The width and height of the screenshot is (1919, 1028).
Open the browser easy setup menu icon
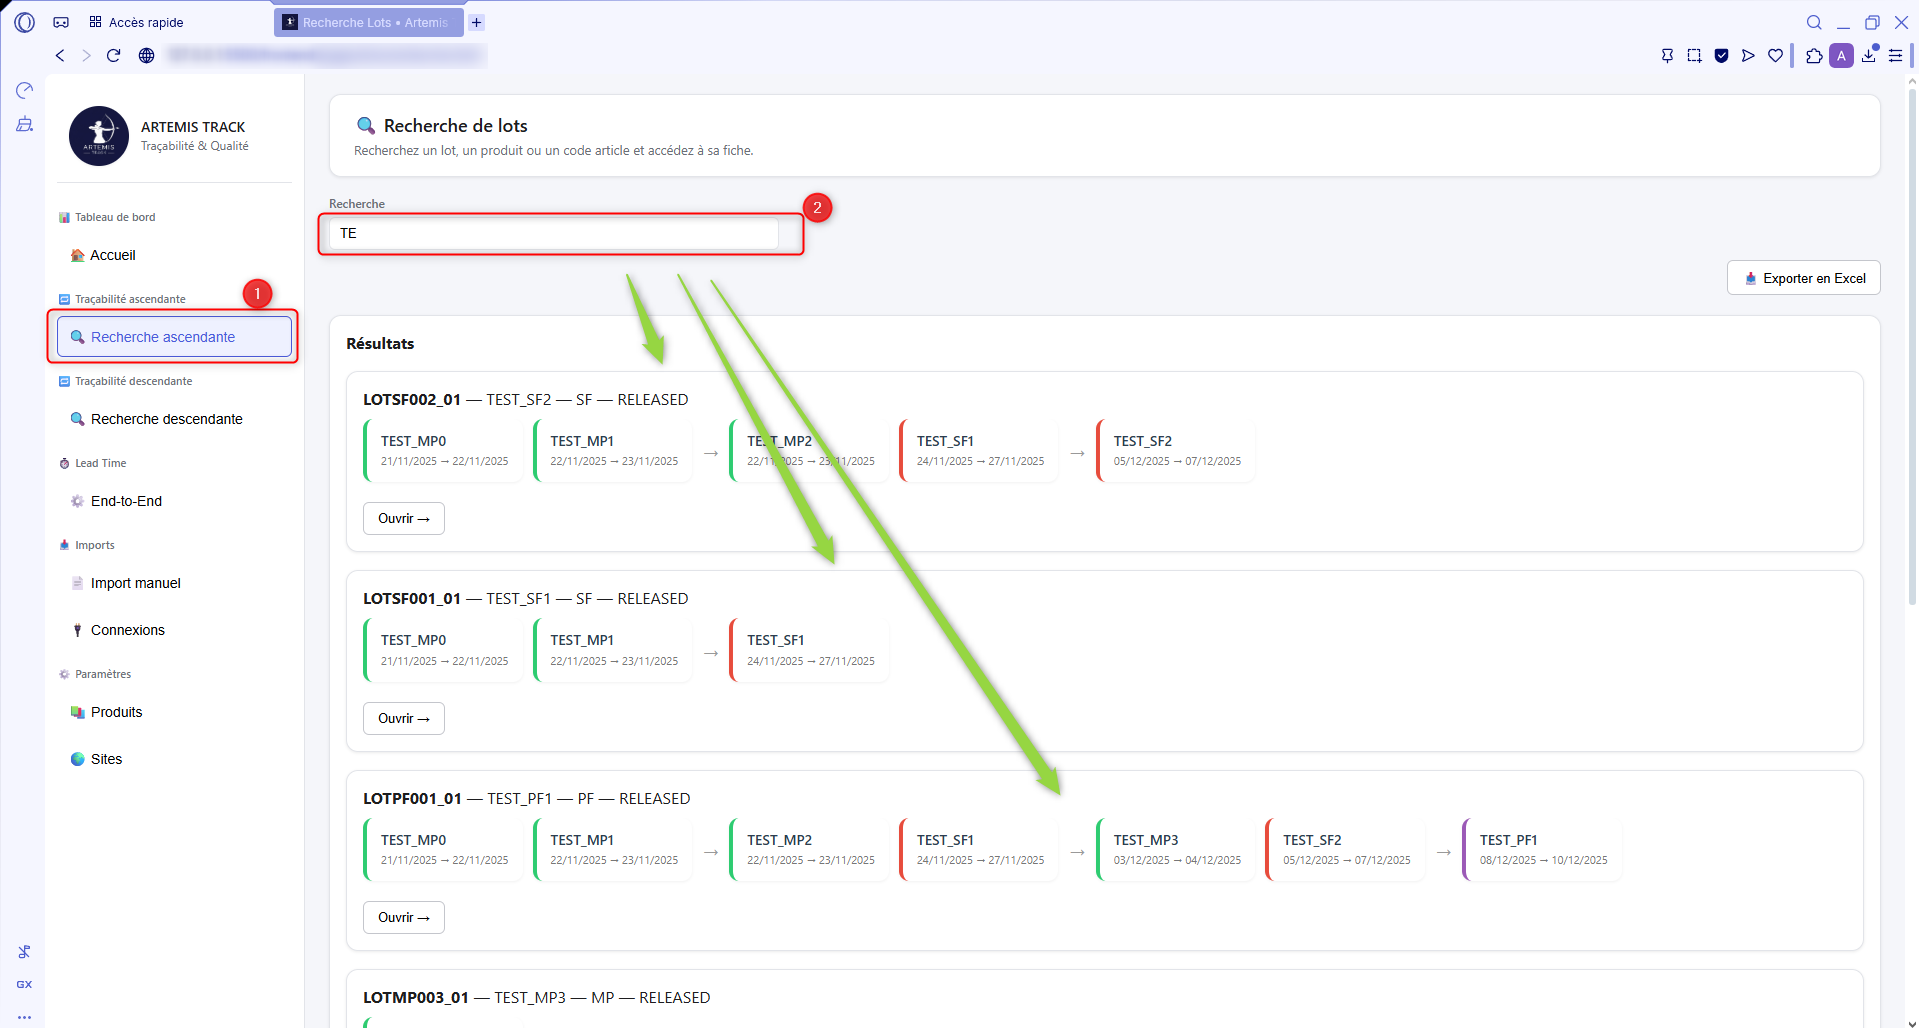(1895, 56)
